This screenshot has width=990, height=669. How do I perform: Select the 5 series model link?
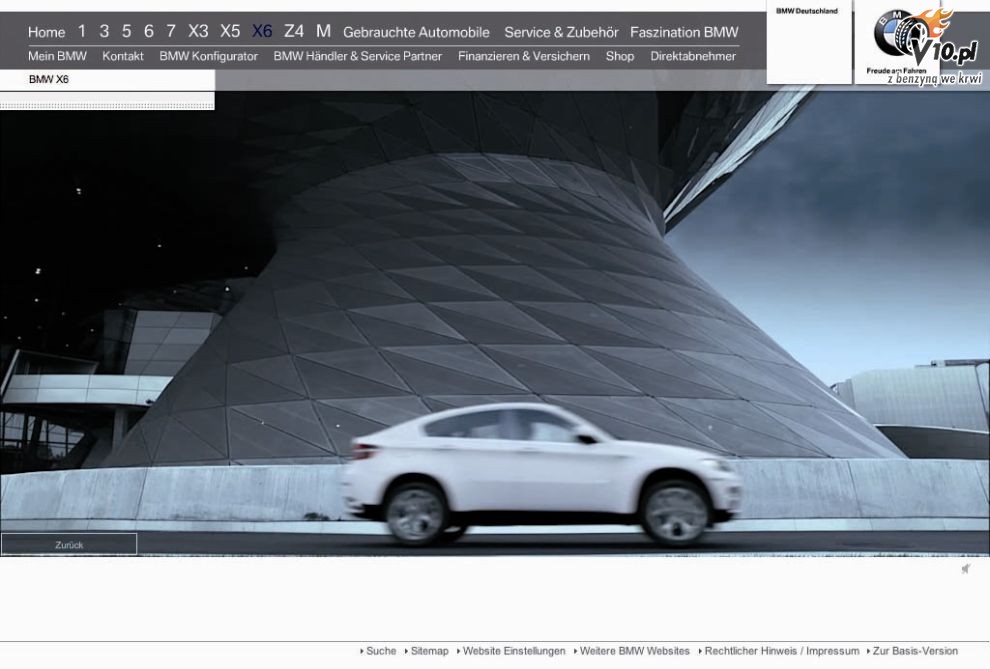(126, 31)
